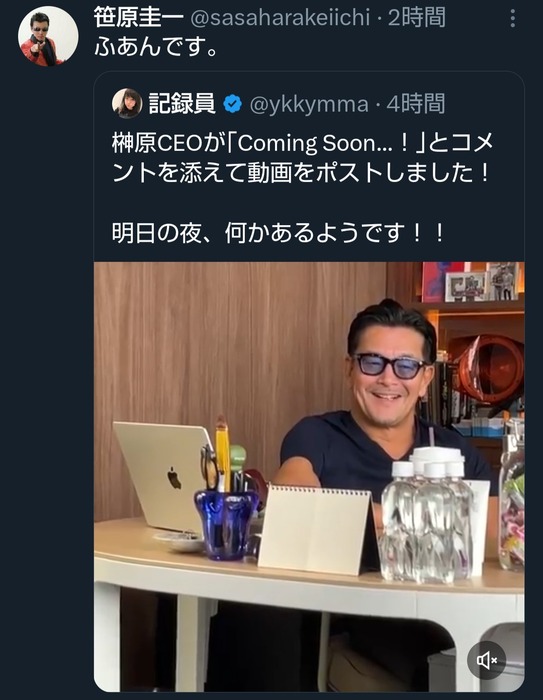Open the three-dot more options menu

point(513,19)
